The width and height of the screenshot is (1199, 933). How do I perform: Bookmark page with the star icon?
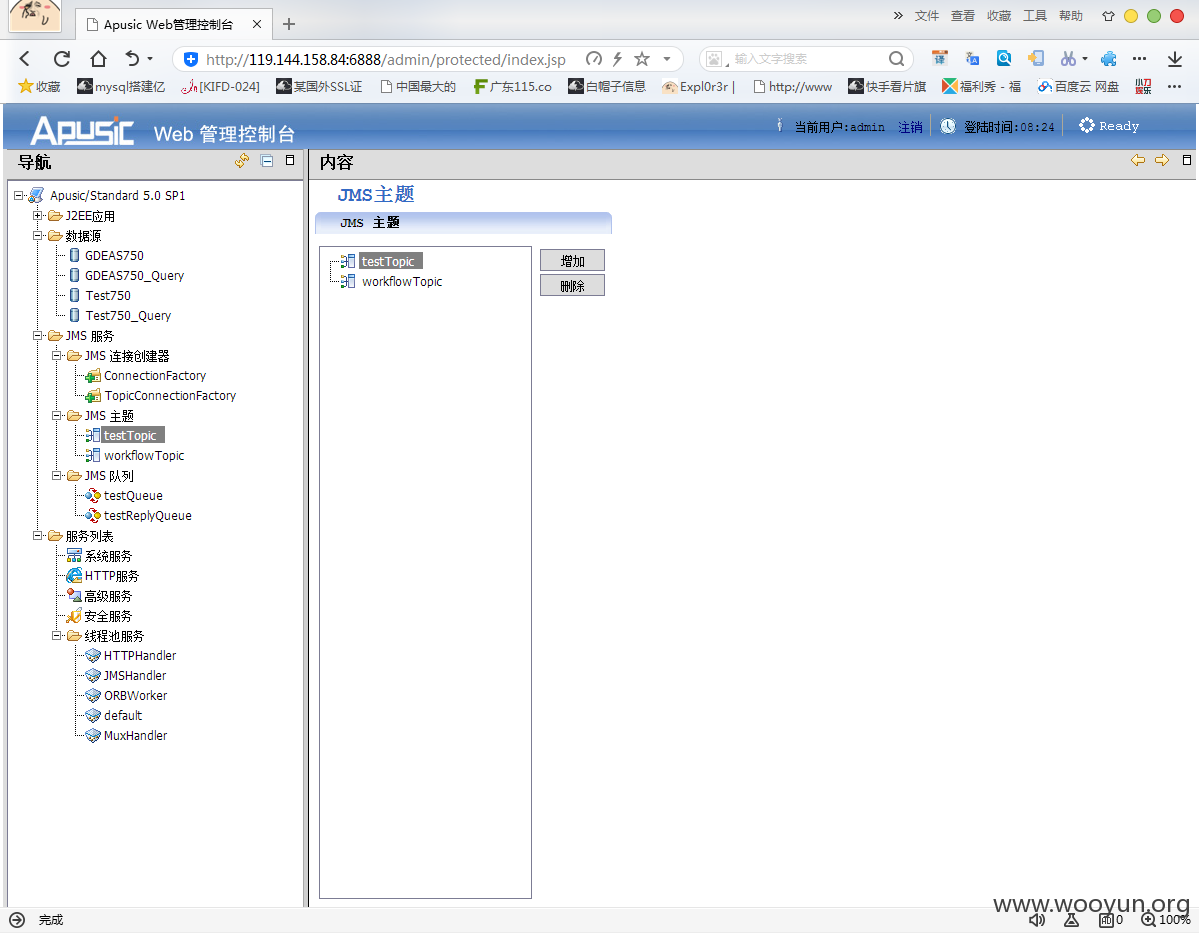[642, 59]
